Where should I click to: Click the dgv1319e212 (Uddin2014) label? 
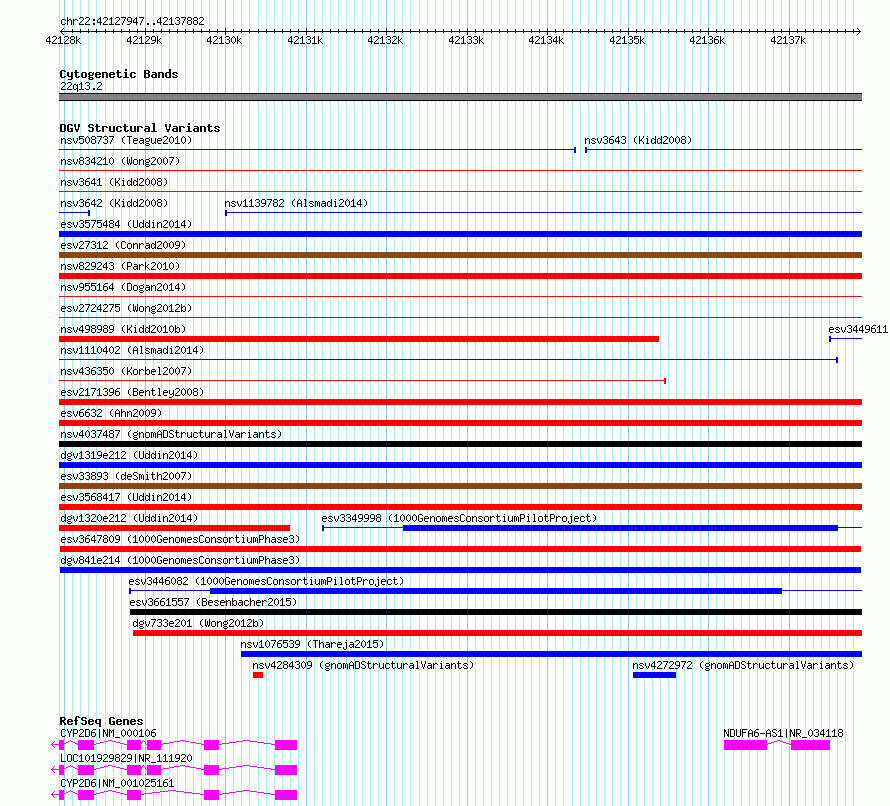coord(129,455)
